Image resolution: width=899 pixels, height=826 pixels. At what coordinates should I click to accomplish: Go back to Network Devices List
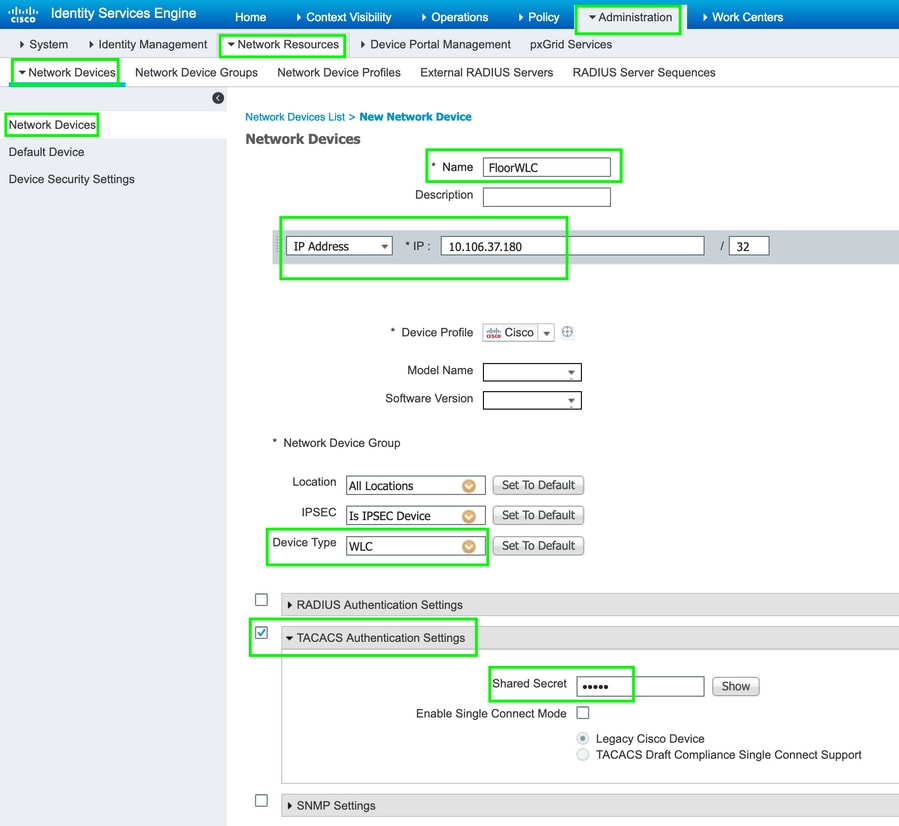coord(295,117)
